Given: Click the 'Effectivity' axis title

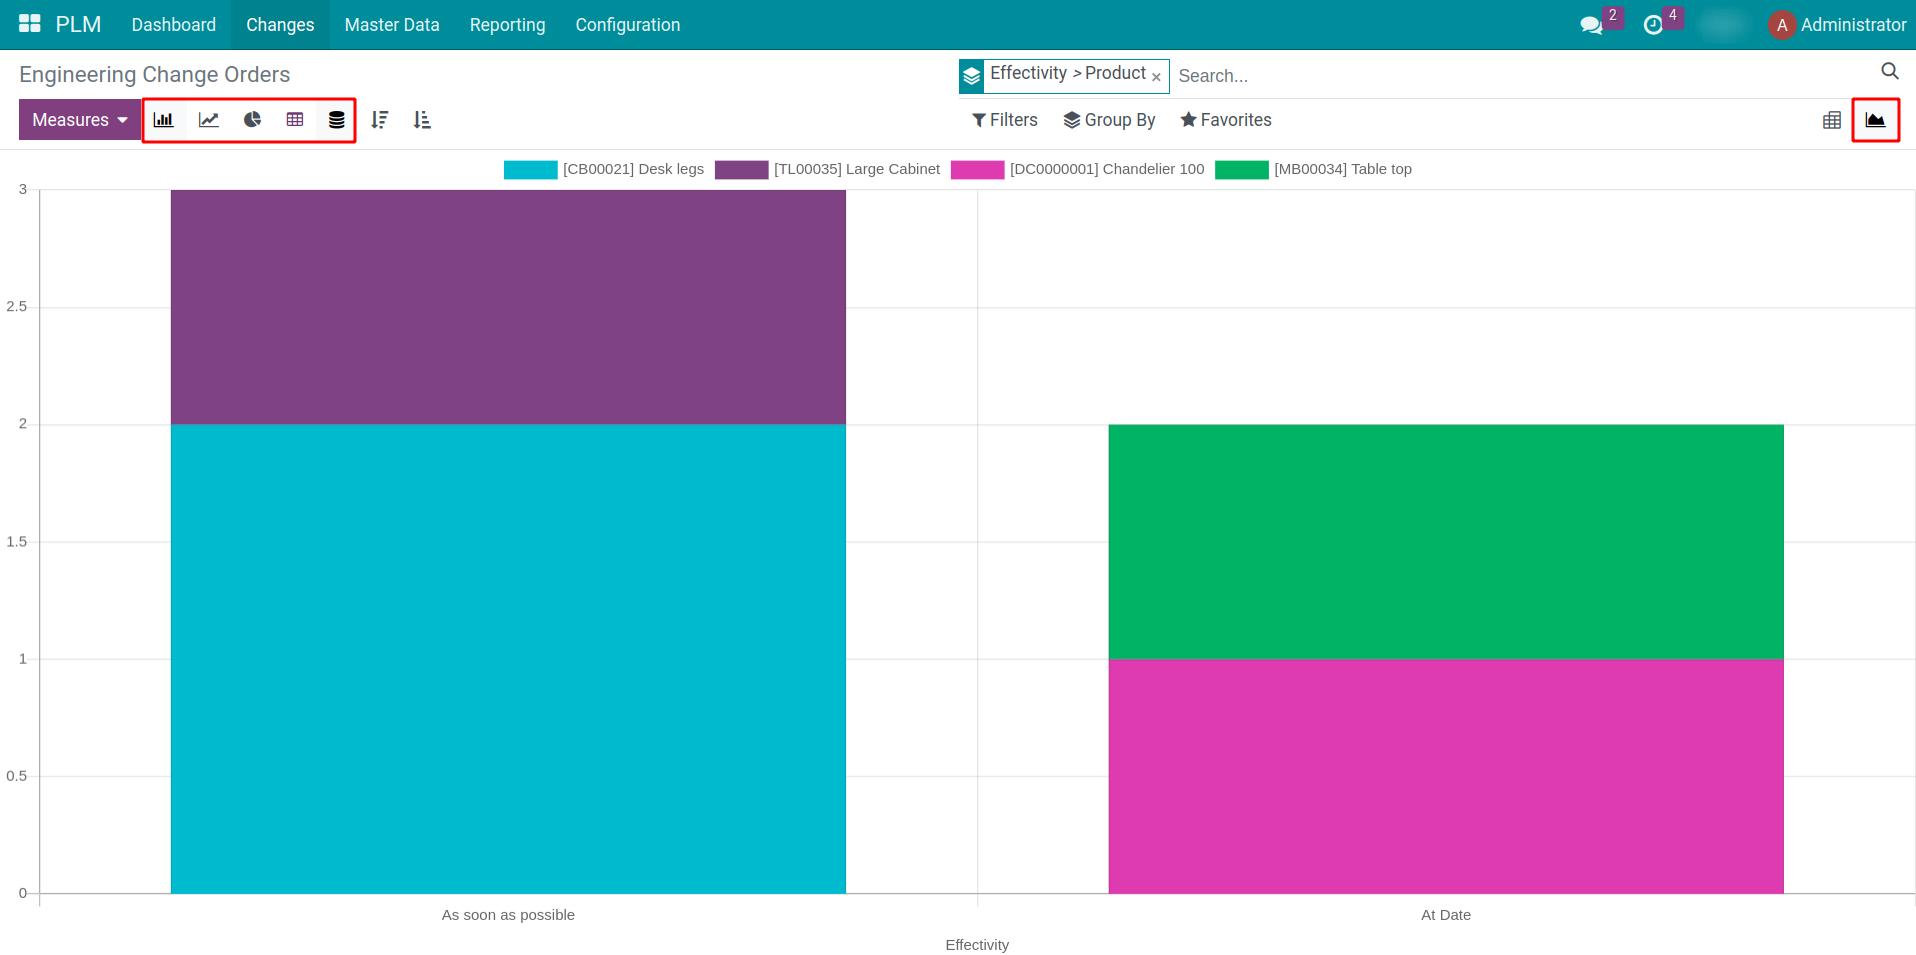Looking at the screenshot, I should click(x=977, y=945).
